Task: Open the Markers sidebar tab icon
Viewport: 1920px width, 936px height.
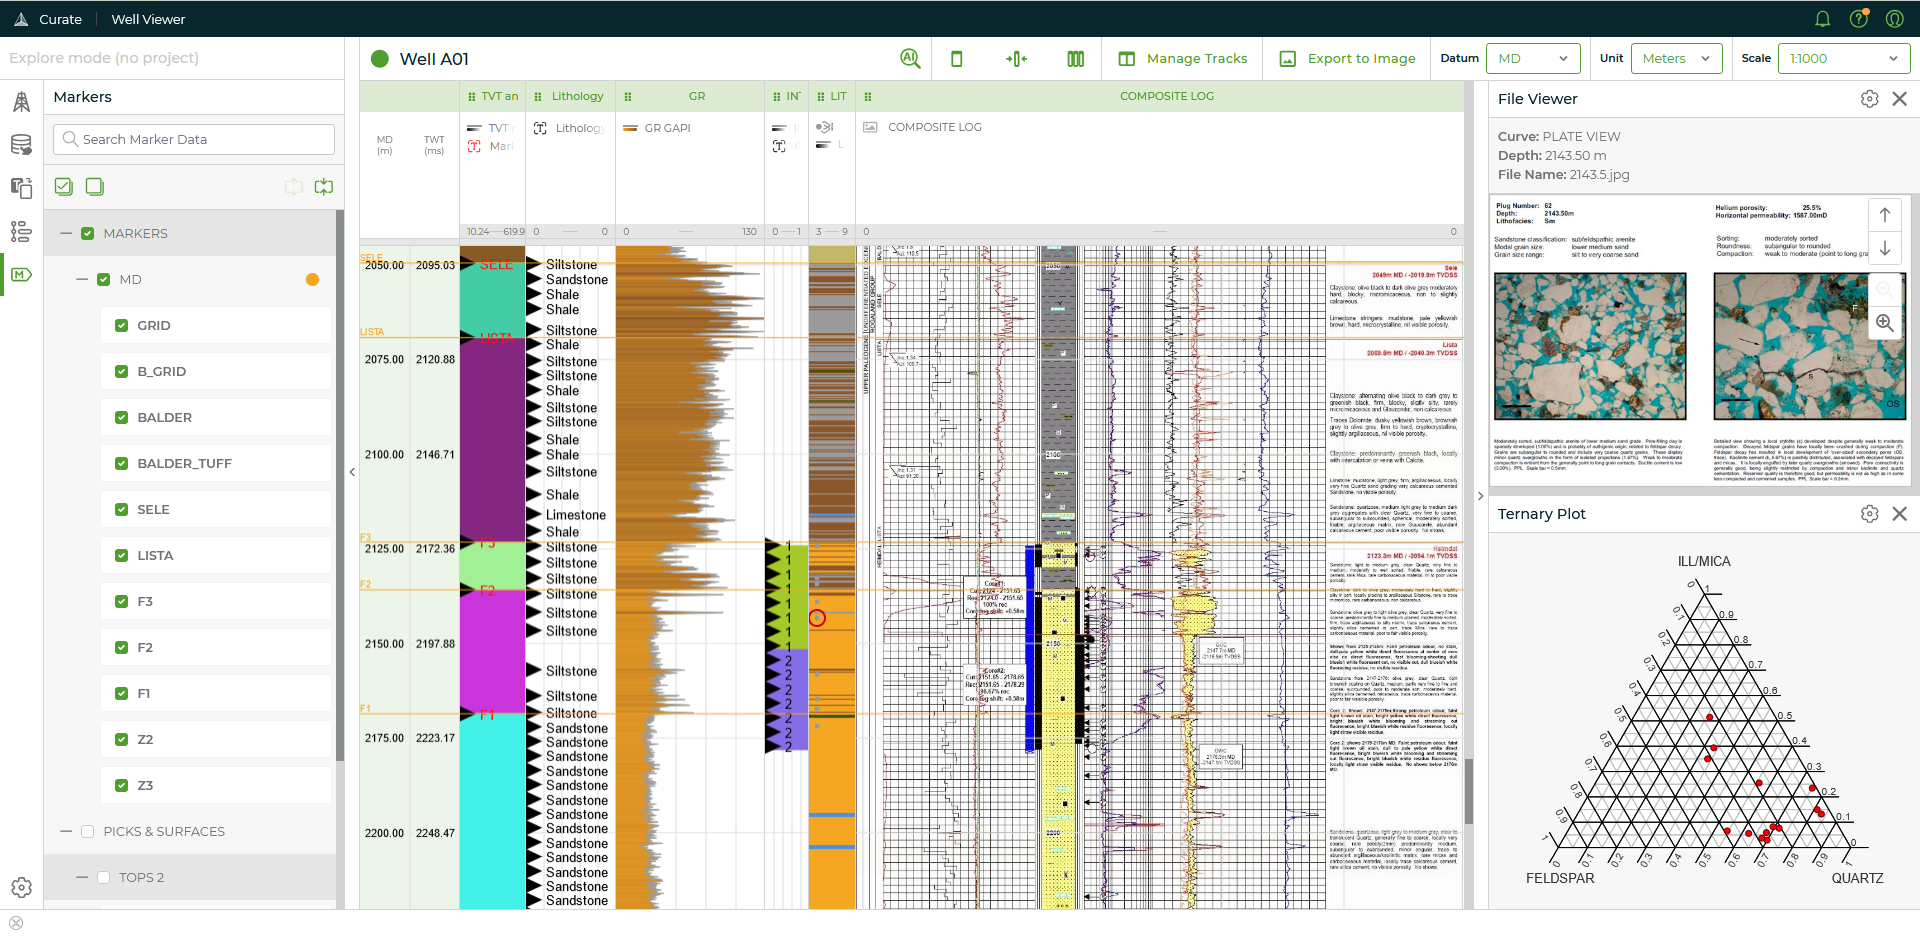Action: pyautogui.click(x=21, y=274)
